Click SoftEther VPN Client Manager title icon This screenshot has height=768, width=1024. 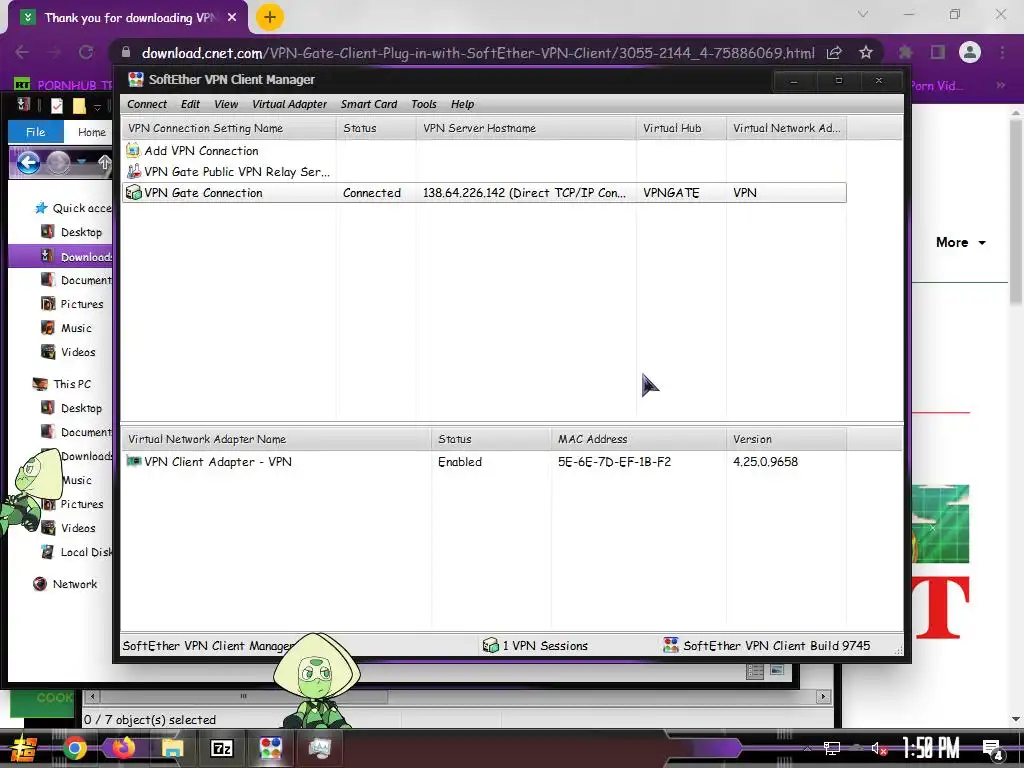[136, 80]
